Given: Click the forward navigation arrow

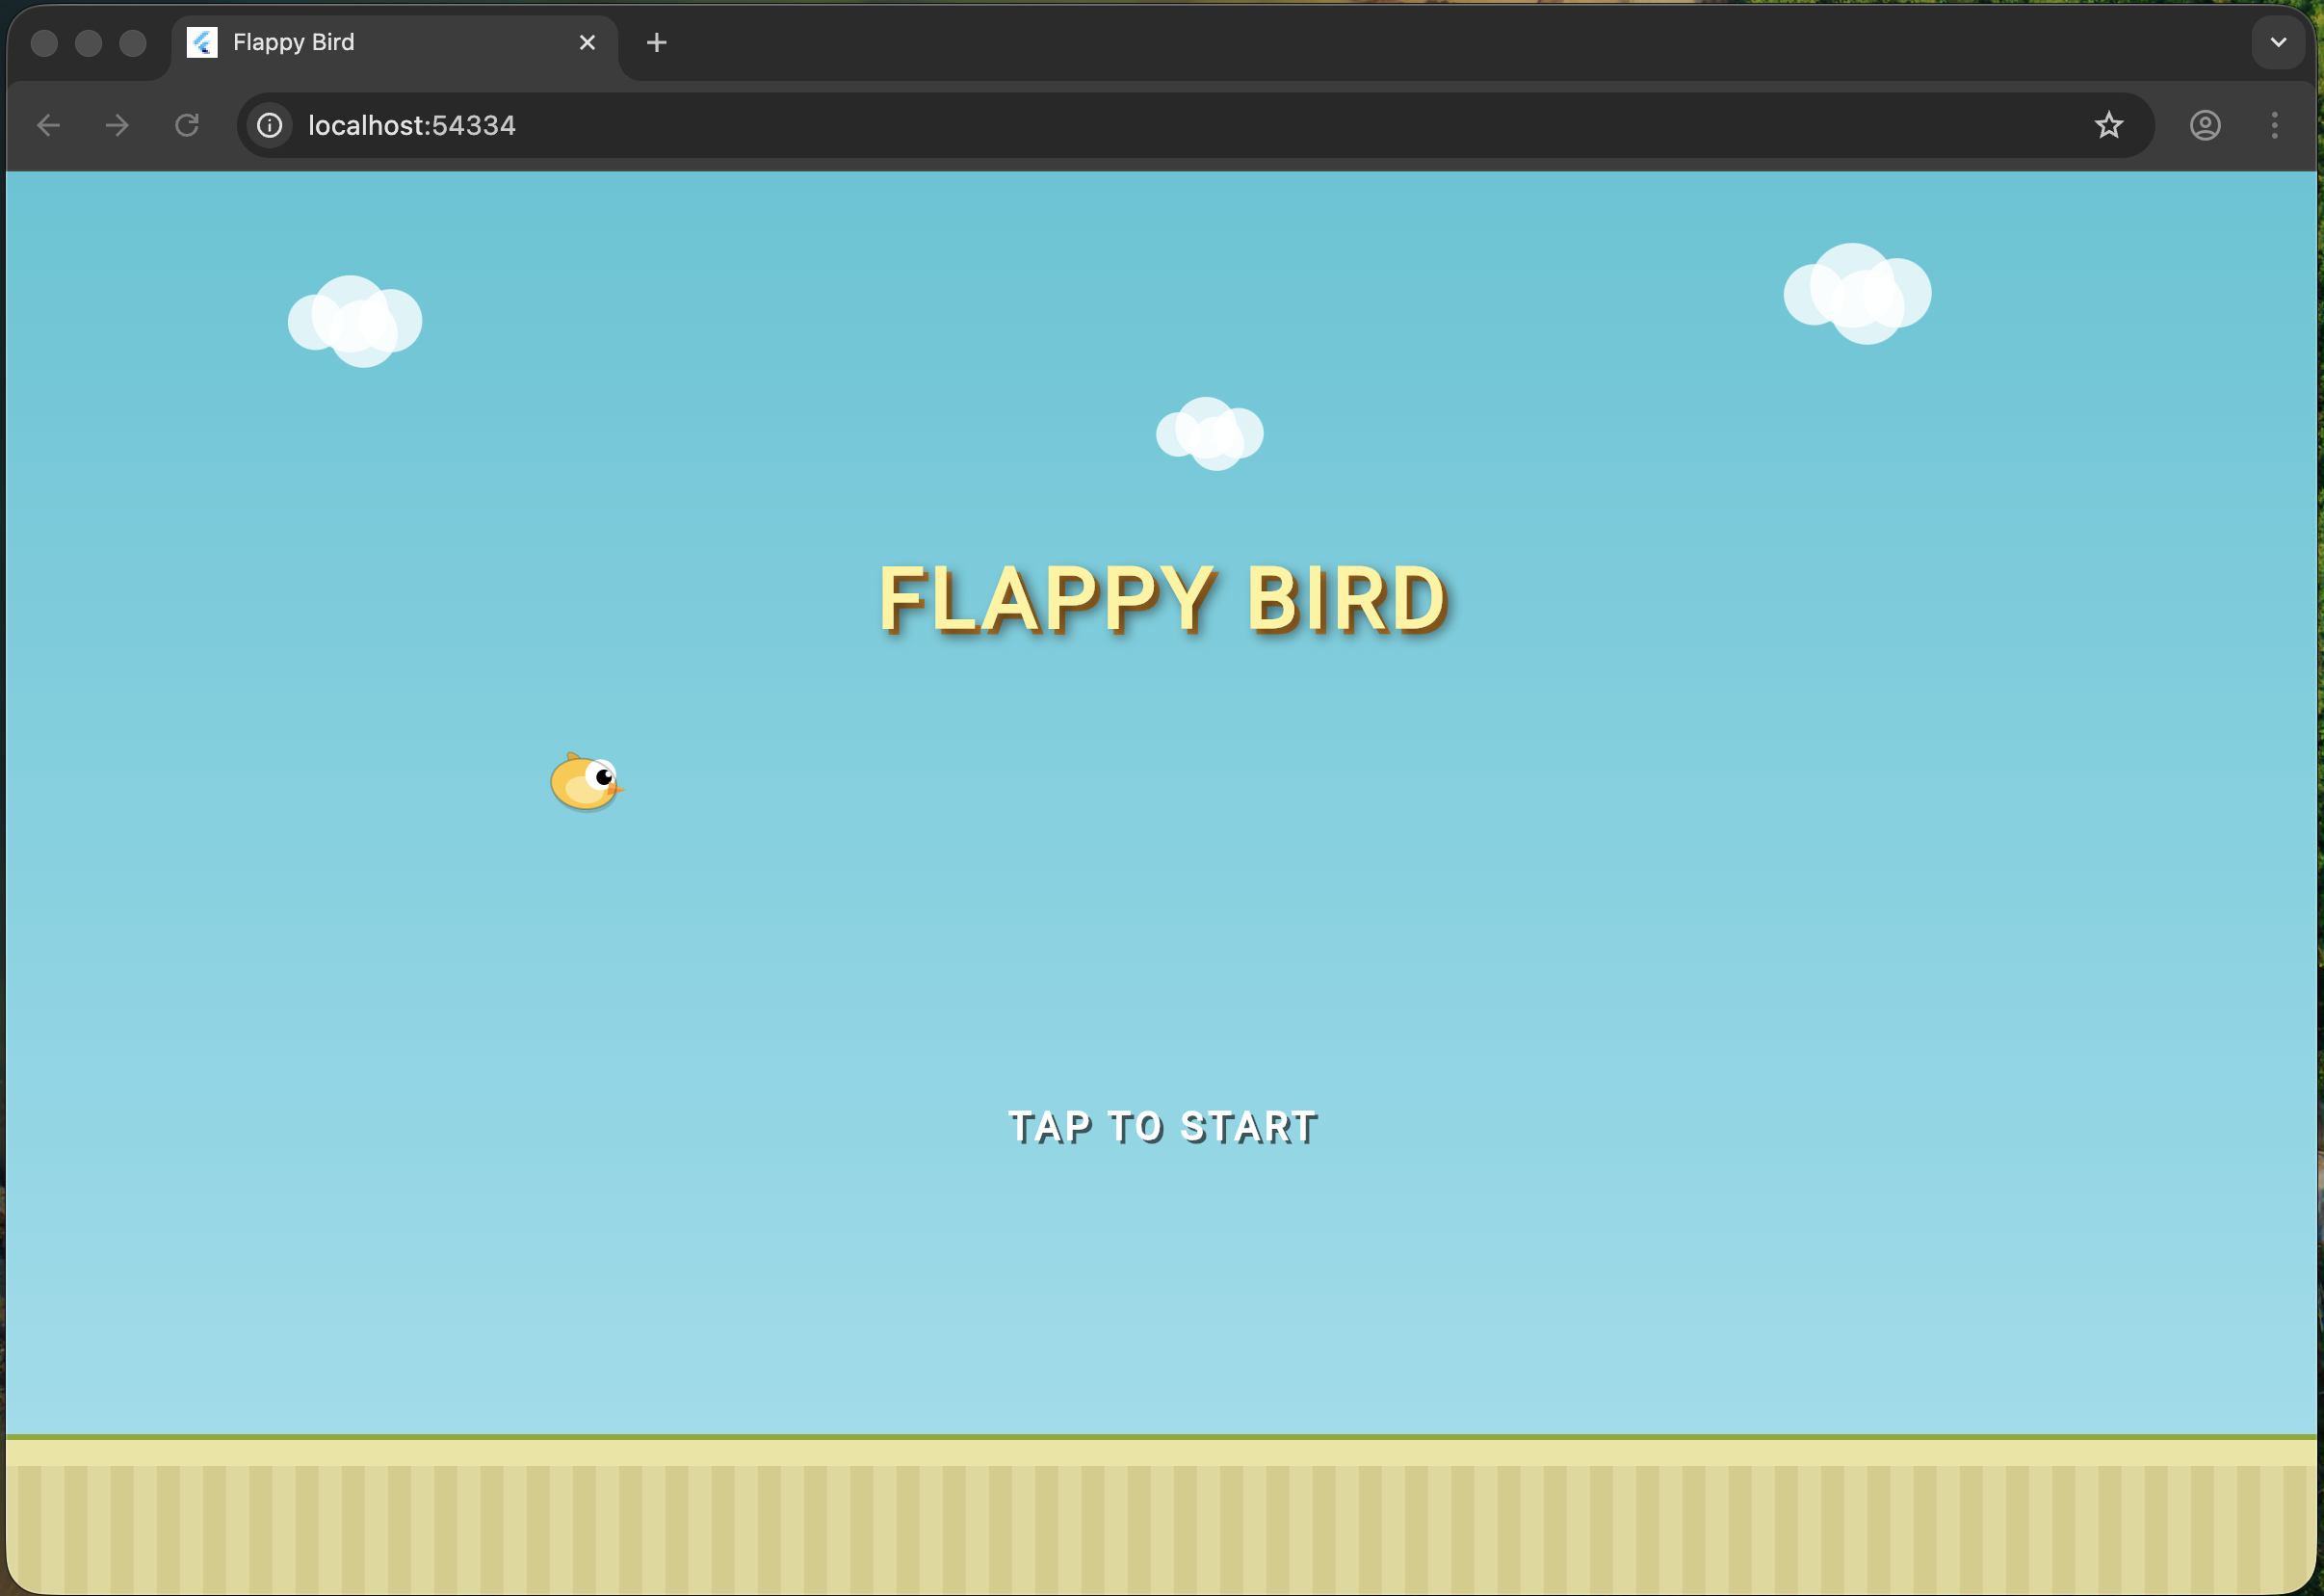Looking at the screenshot, I should [117, 125].
